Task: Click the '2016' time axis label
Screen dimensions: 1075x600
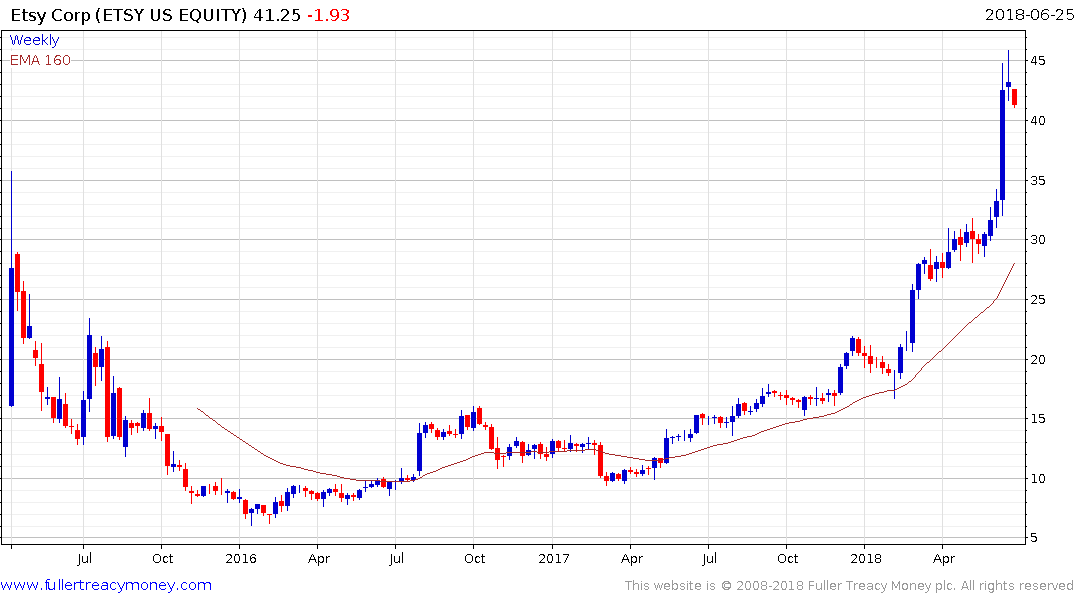Action: (241, 558)
